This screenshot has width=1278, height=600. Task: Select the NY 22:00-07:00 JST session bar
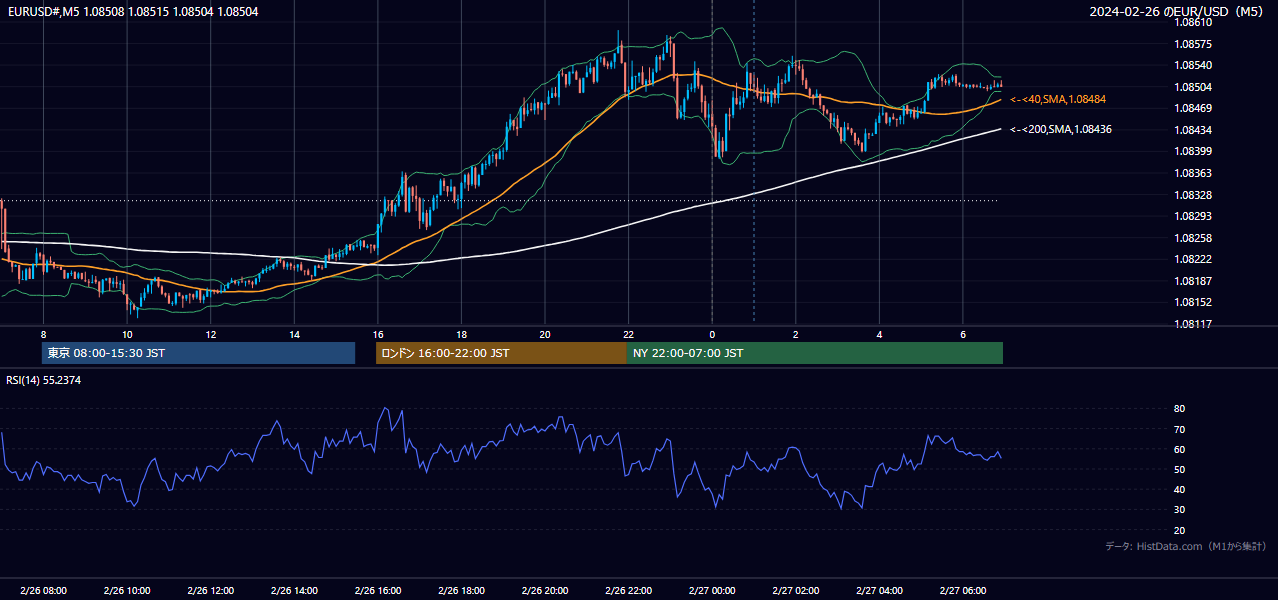(x=815, y=353)
